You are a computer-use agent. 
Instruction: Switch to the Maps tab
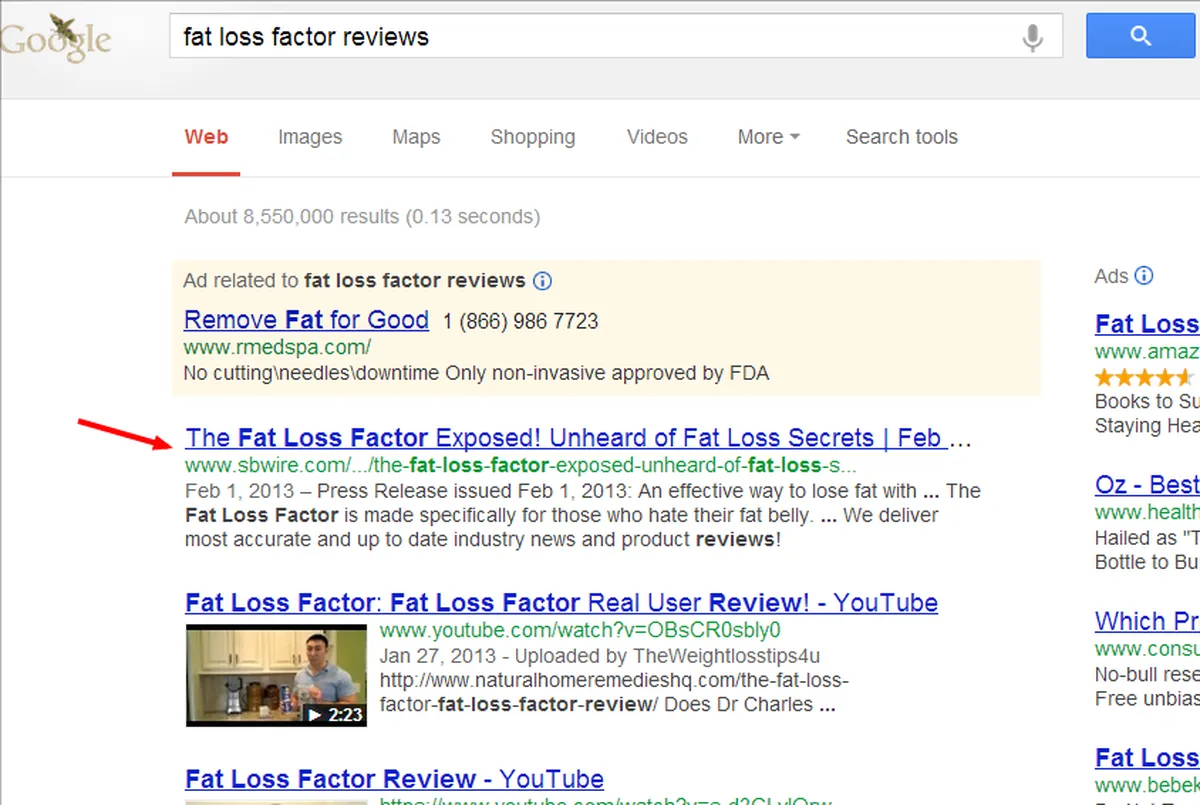(416, 137)
